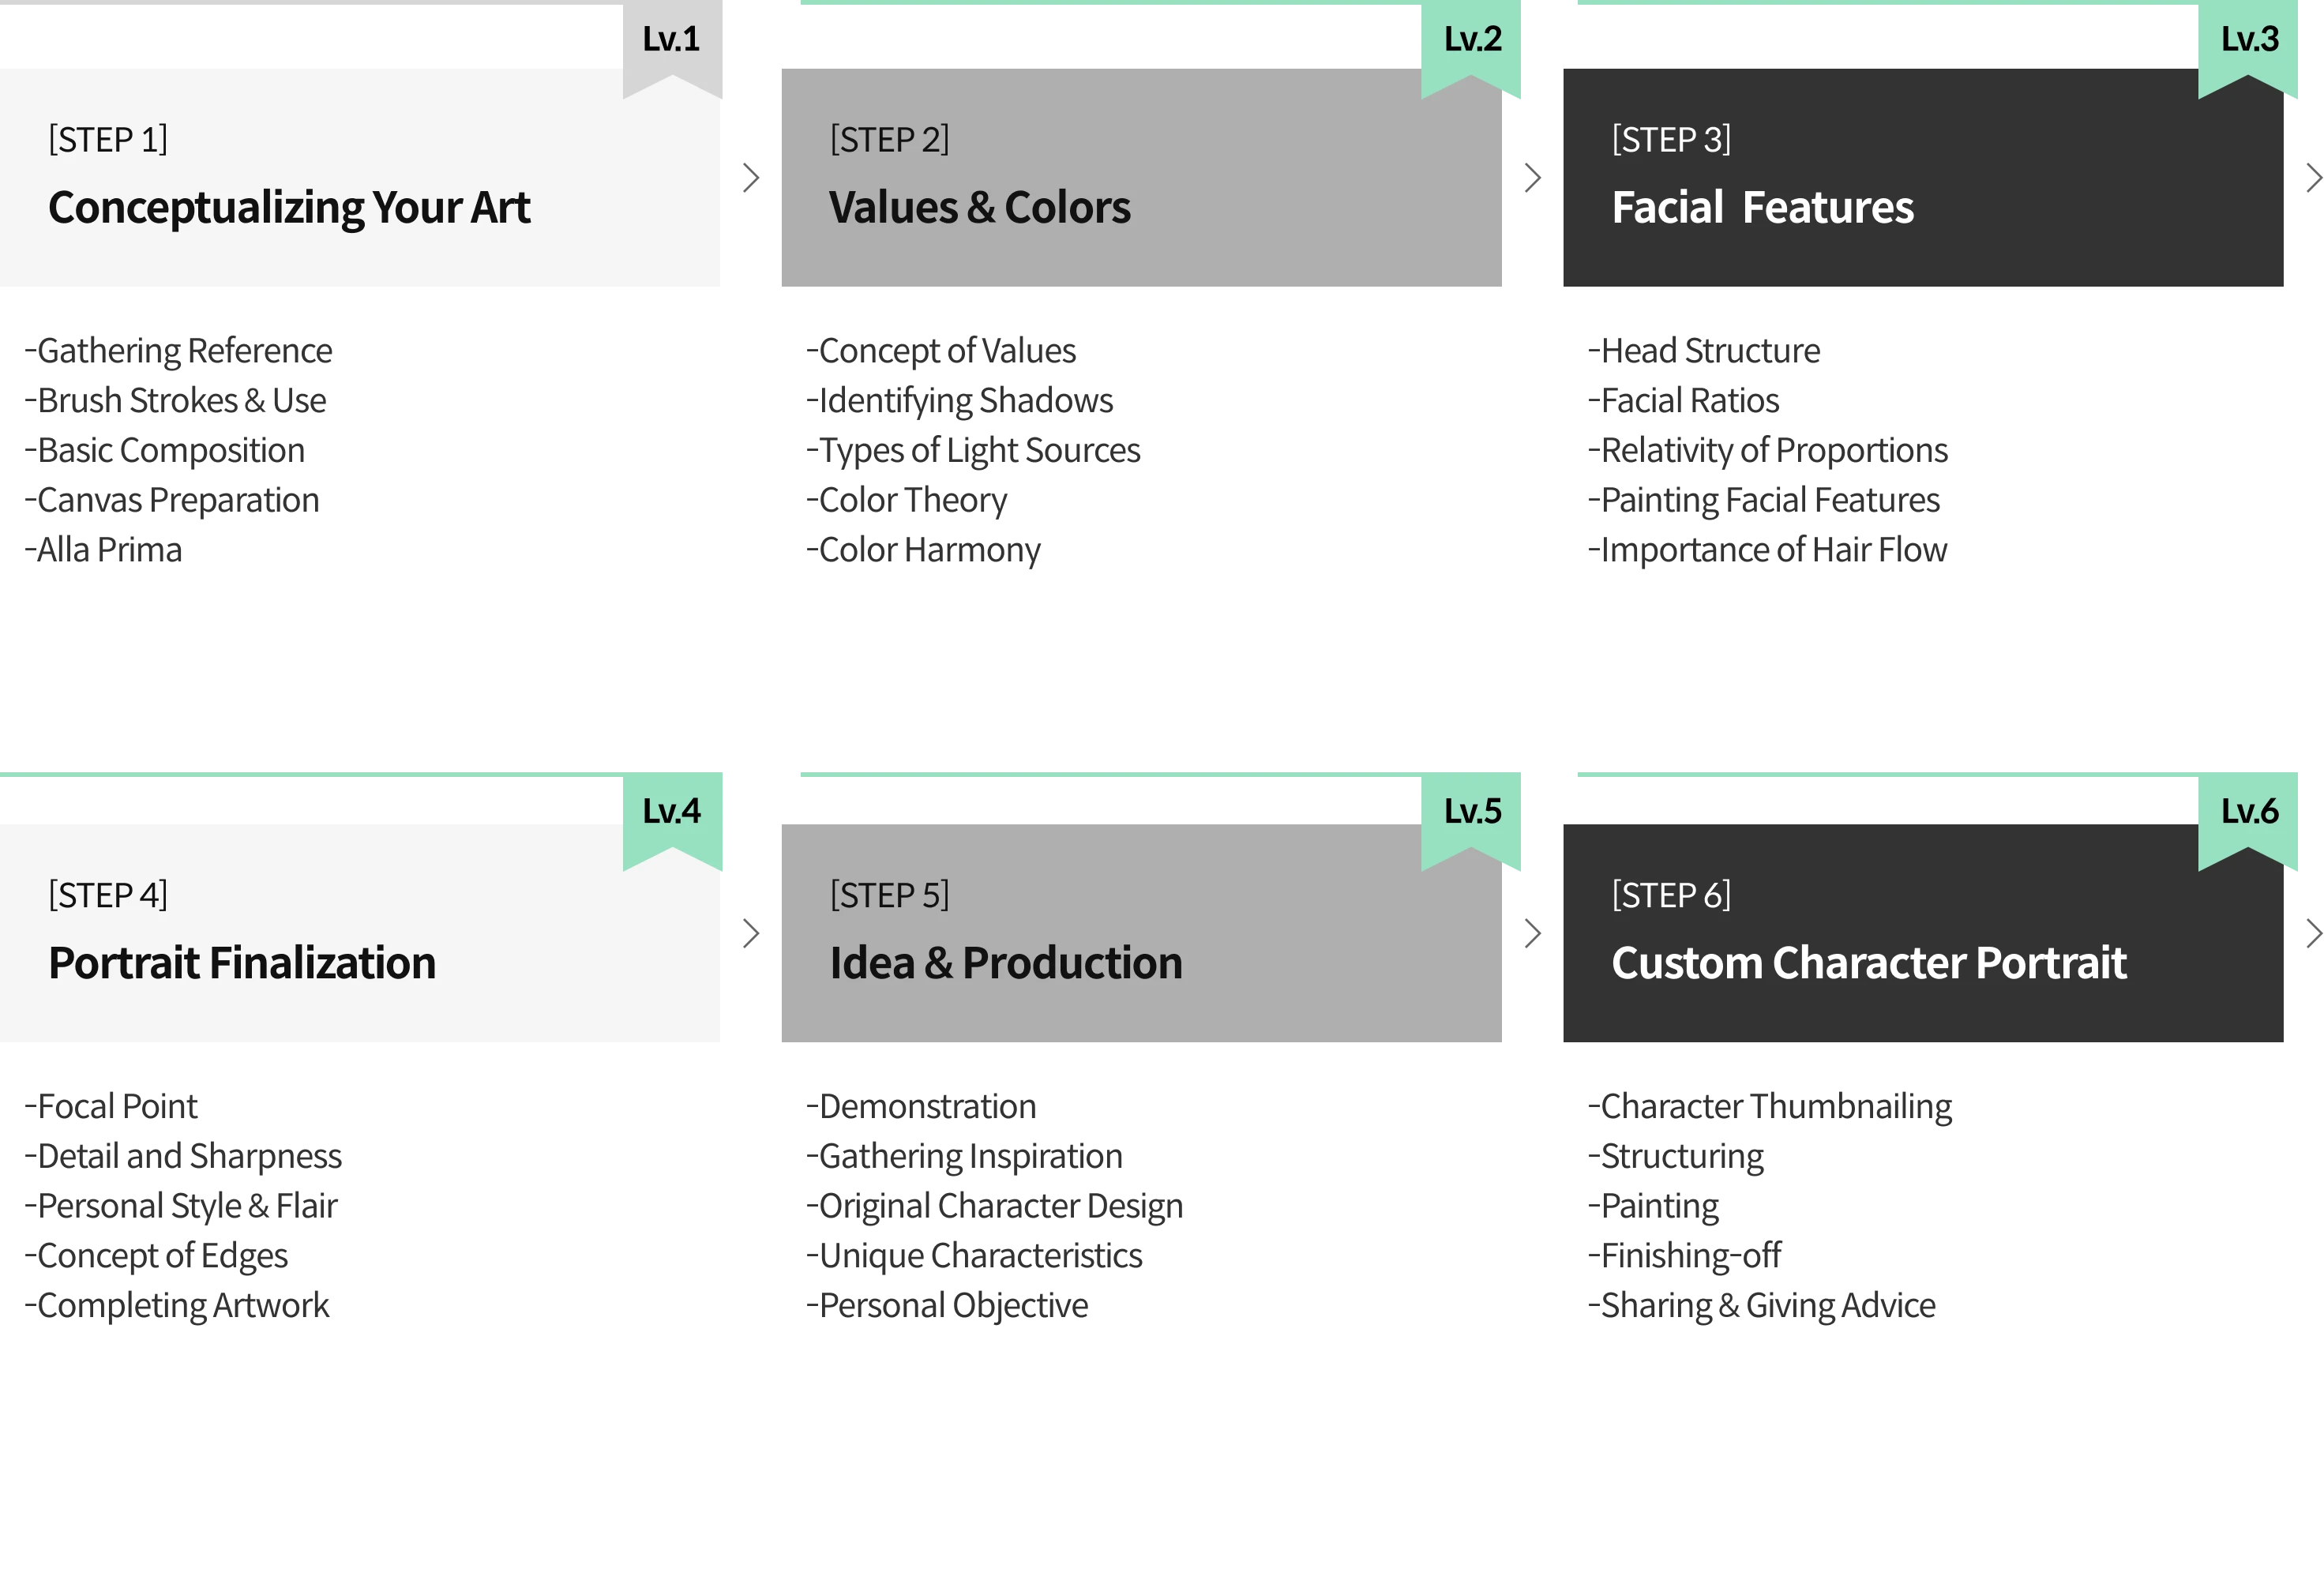2324x1580 pixels.
Task: Click the Alla Prima list item
Action: pos(104,550)
